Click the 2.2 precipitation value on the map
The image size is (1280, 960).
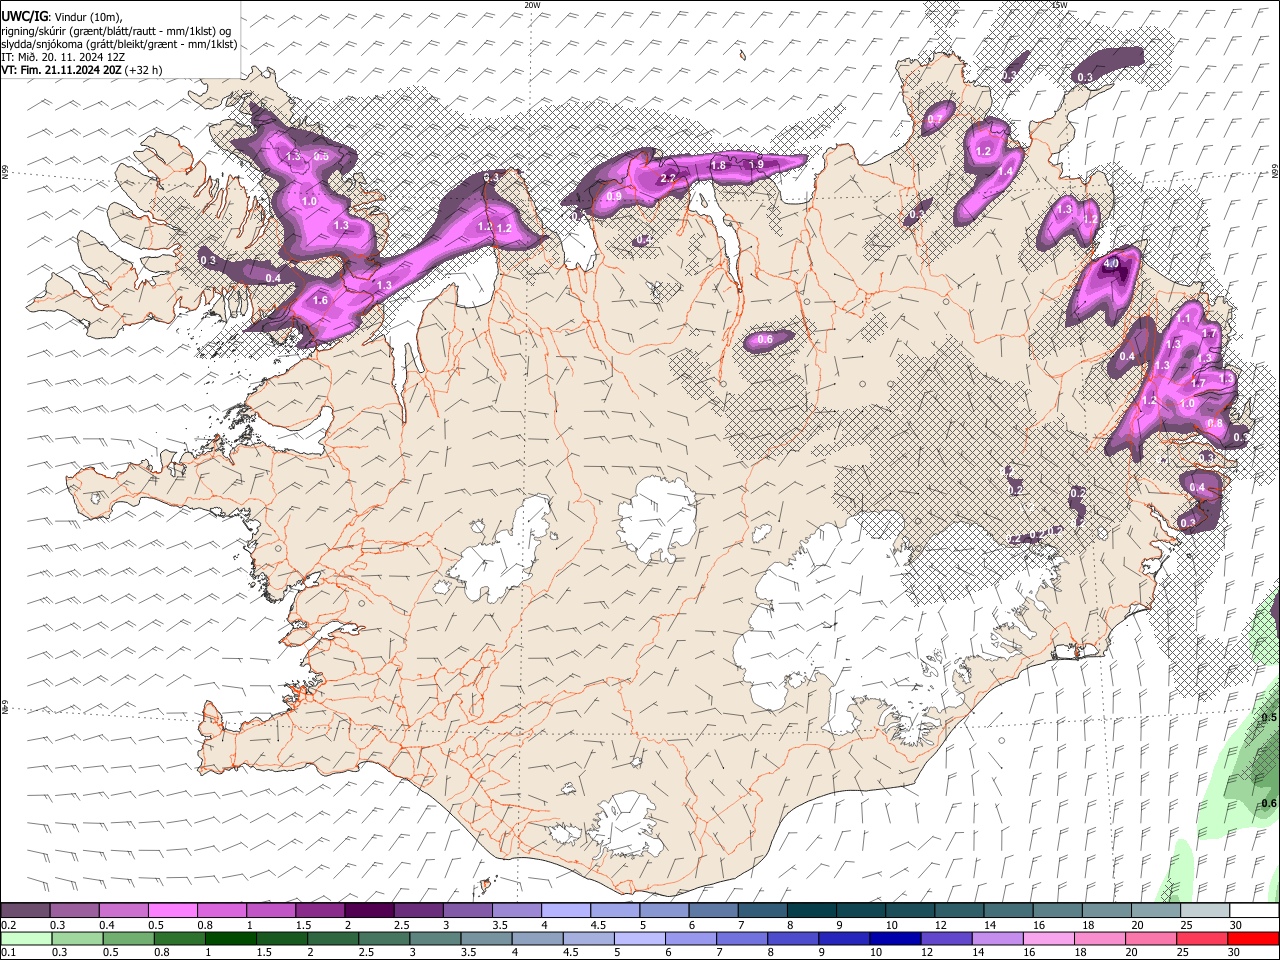pos(669,178)
